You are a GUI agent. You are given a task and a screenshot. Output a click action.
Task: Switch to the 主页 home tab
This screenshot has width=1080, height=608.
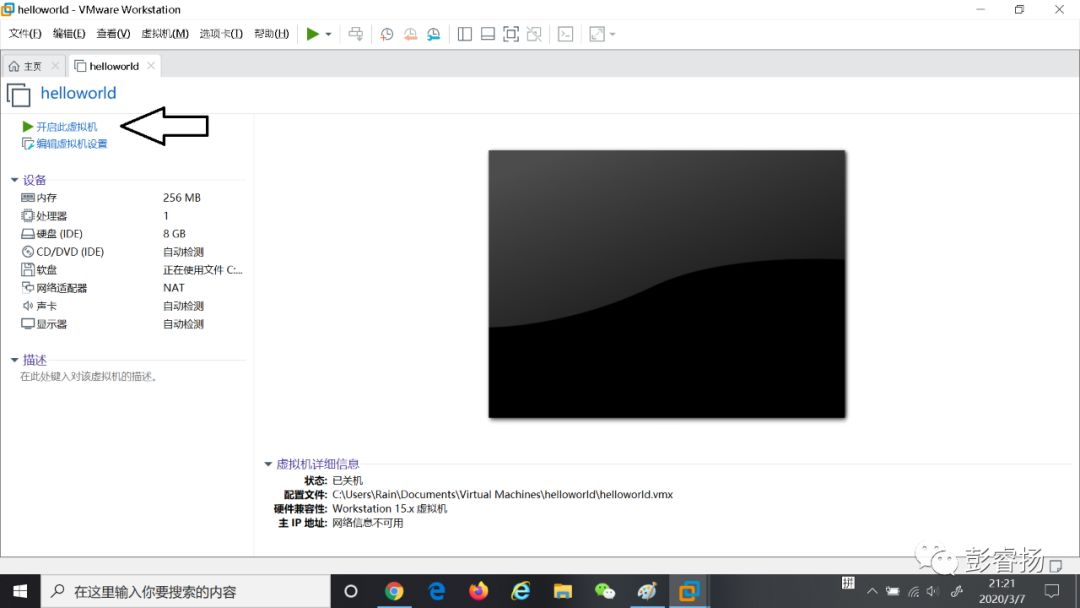point(25,66)
